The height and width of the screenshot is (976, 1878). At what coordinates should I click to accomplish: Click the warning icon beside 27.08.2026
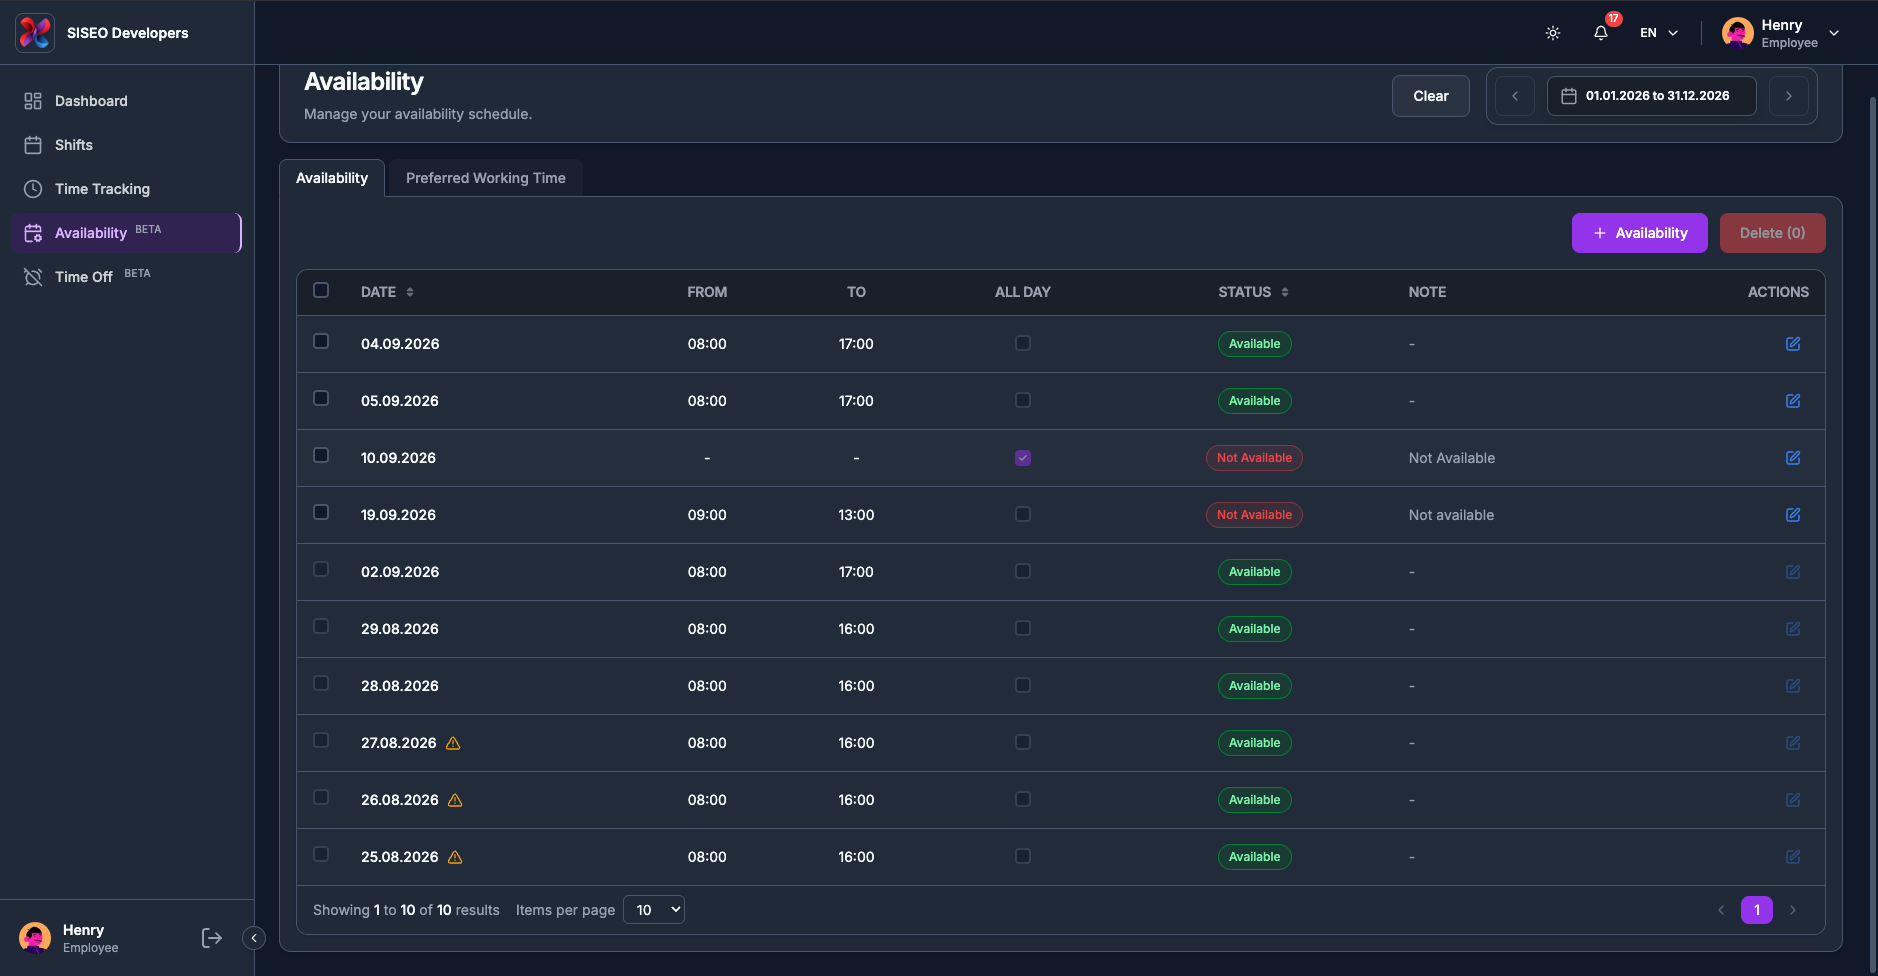tap(453, 743)
